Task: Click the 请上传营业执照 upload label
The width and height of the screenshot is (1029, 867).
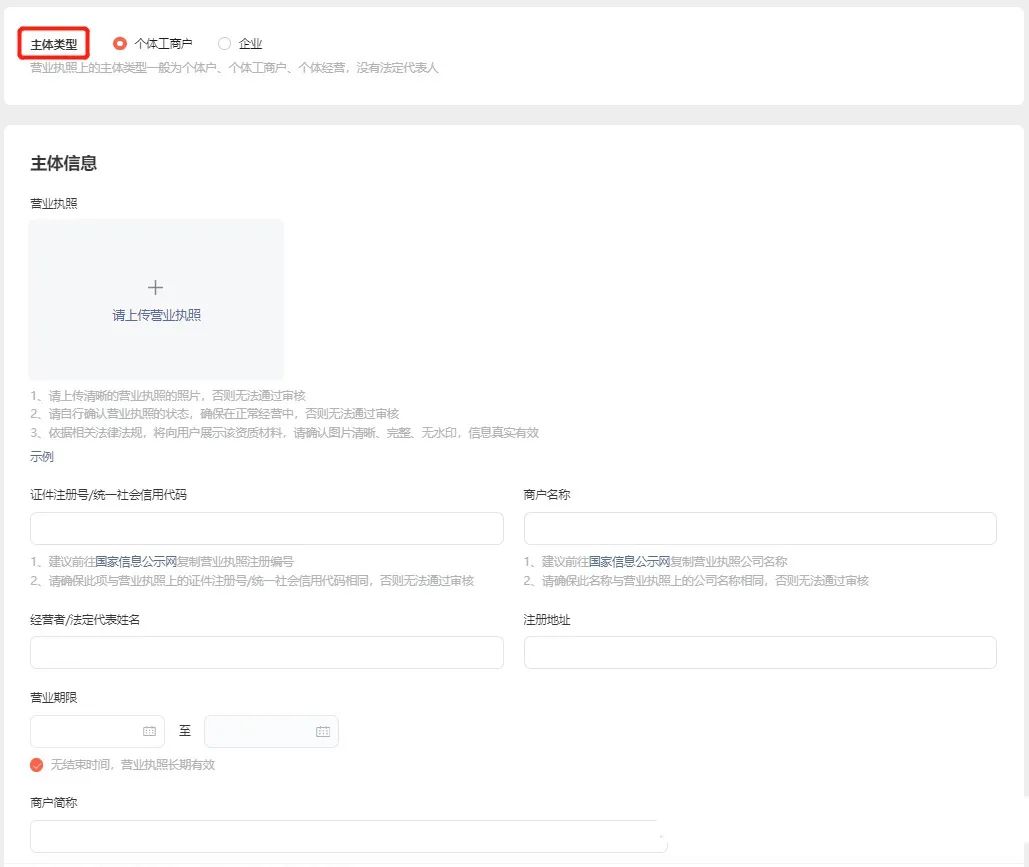Action: 156,315
